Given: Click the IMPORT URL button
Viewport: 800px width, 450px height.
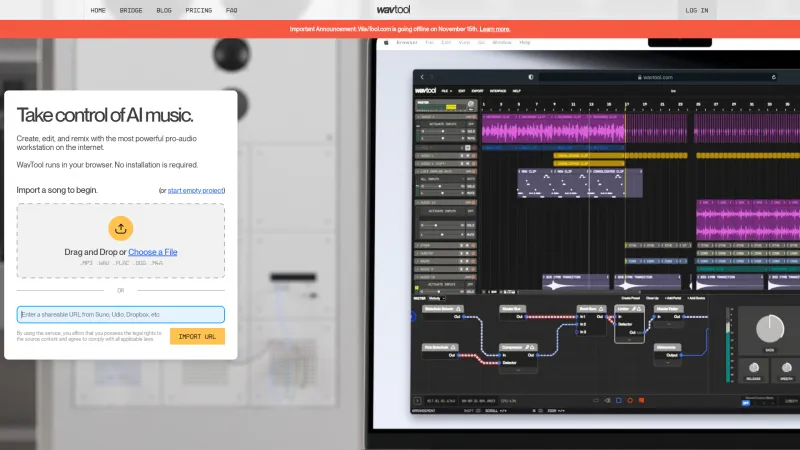Looking at the screenshot, I should coord(197,336).
